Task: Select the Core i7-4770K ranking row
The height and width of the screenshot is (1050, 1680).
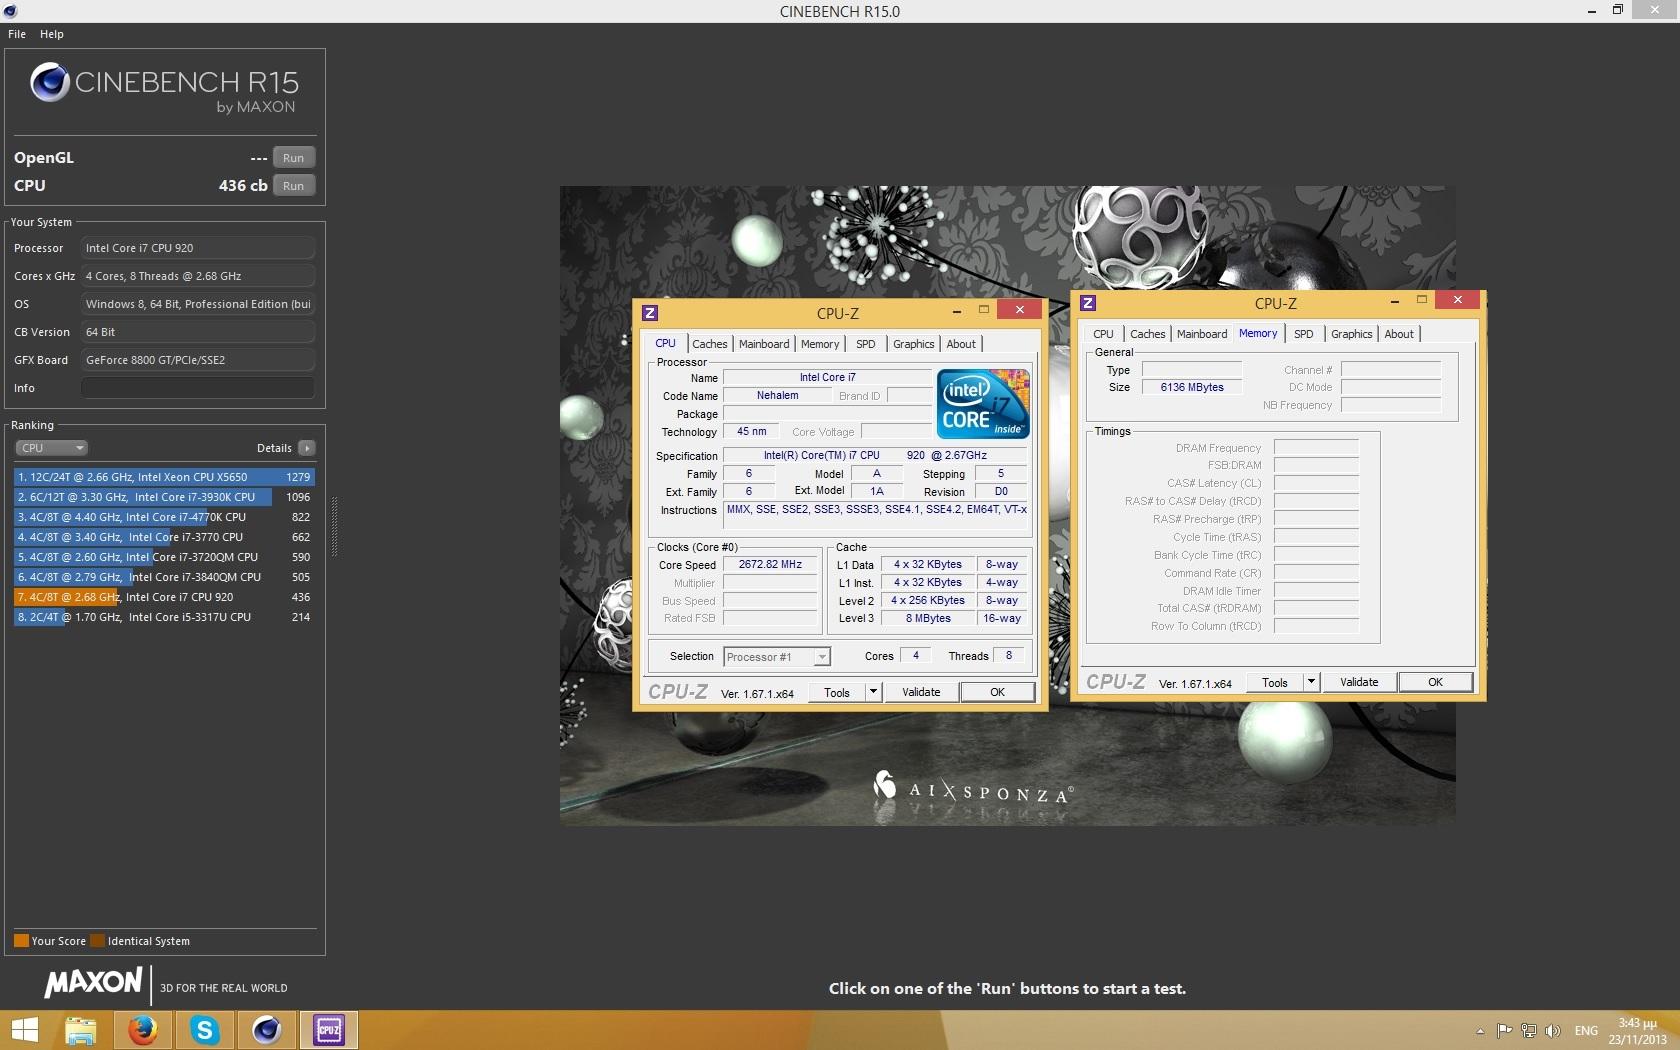Action: [164, 517]
